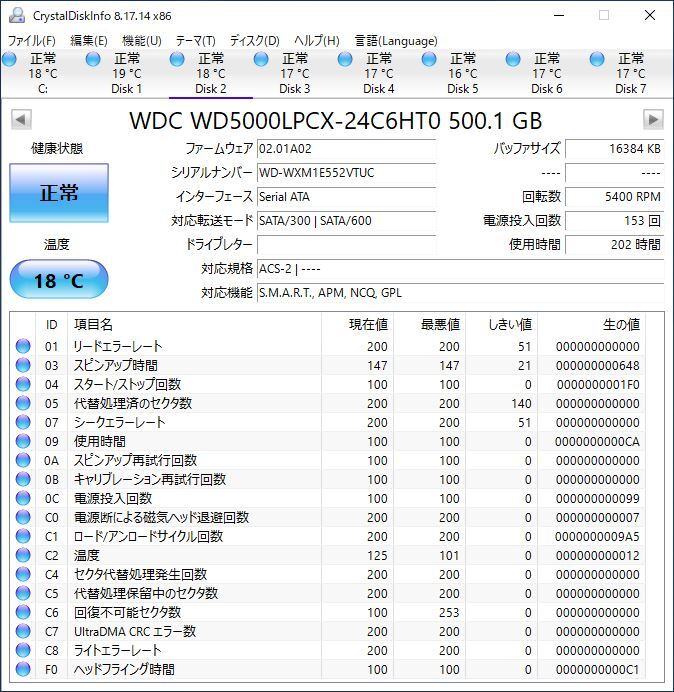Click the status icon for row 04 スタート/ストップ回数

point(23,384)
